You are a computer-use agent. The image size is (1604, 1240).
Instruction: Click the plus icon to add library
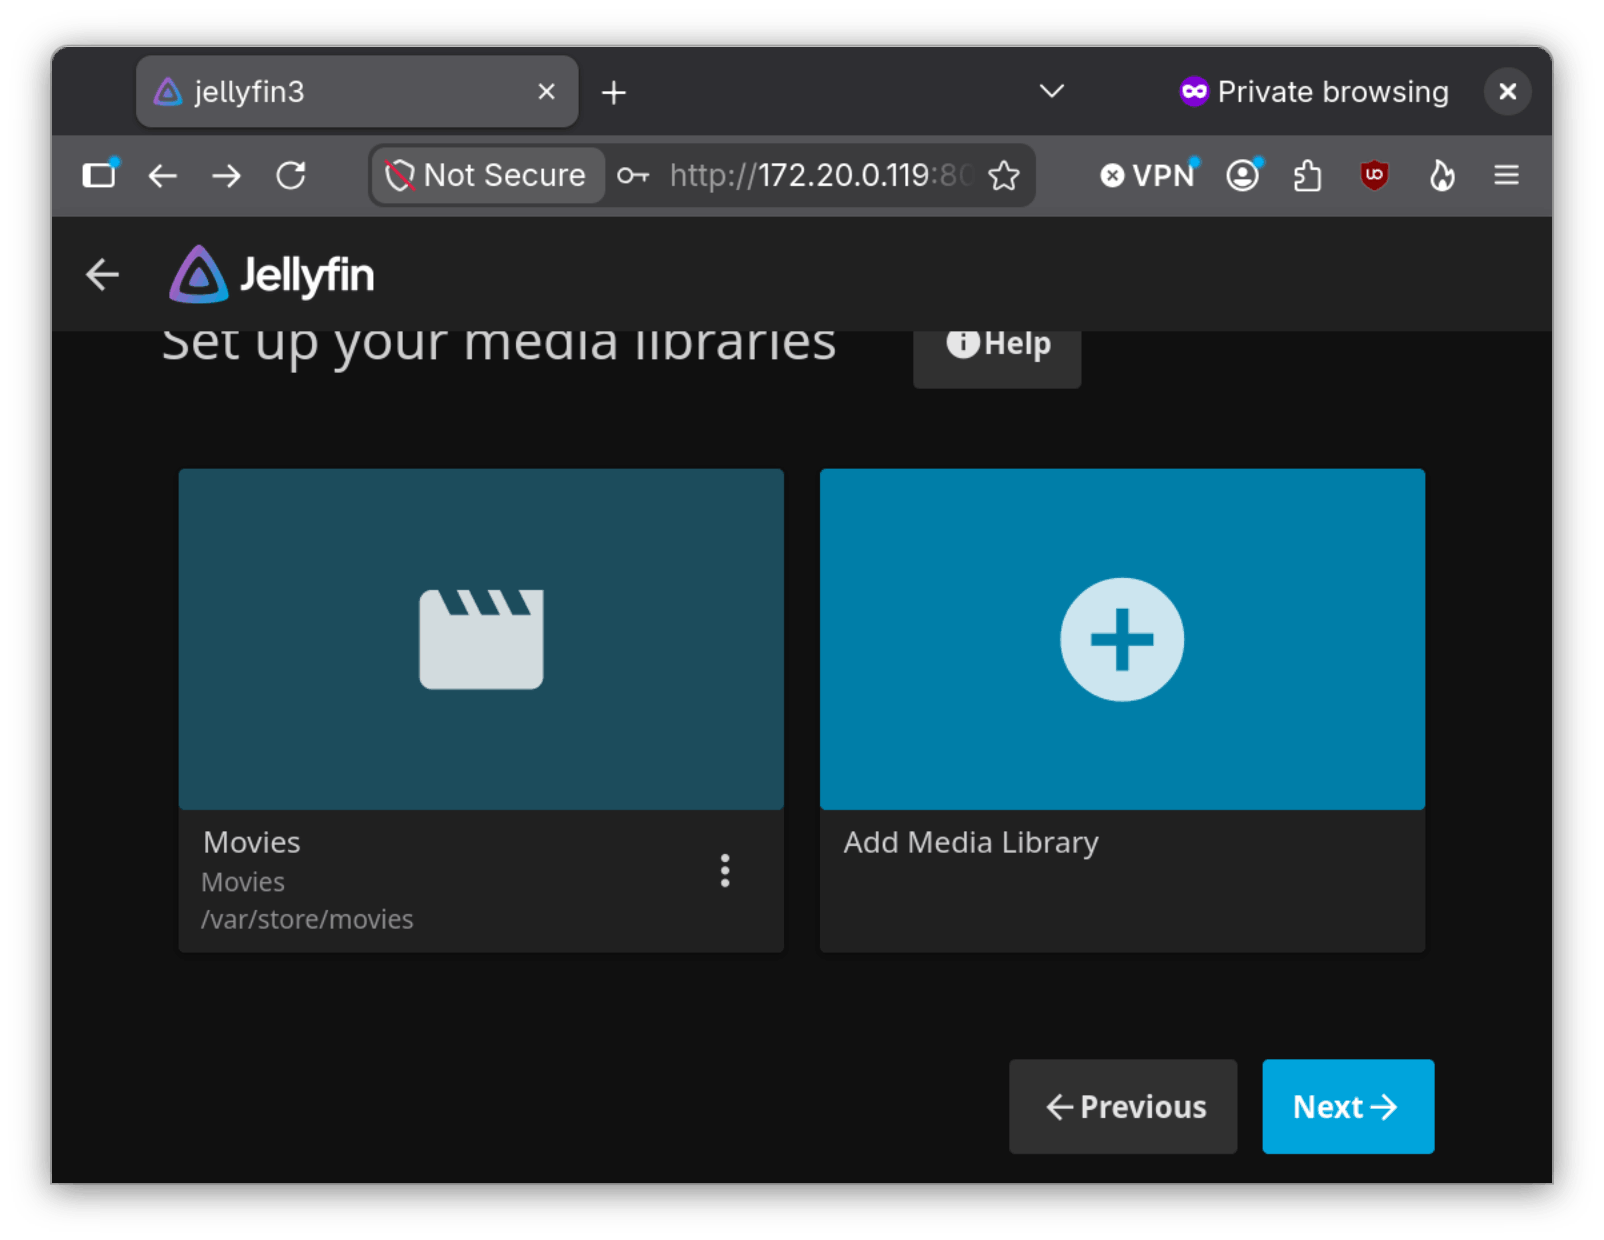(1122, 639)
